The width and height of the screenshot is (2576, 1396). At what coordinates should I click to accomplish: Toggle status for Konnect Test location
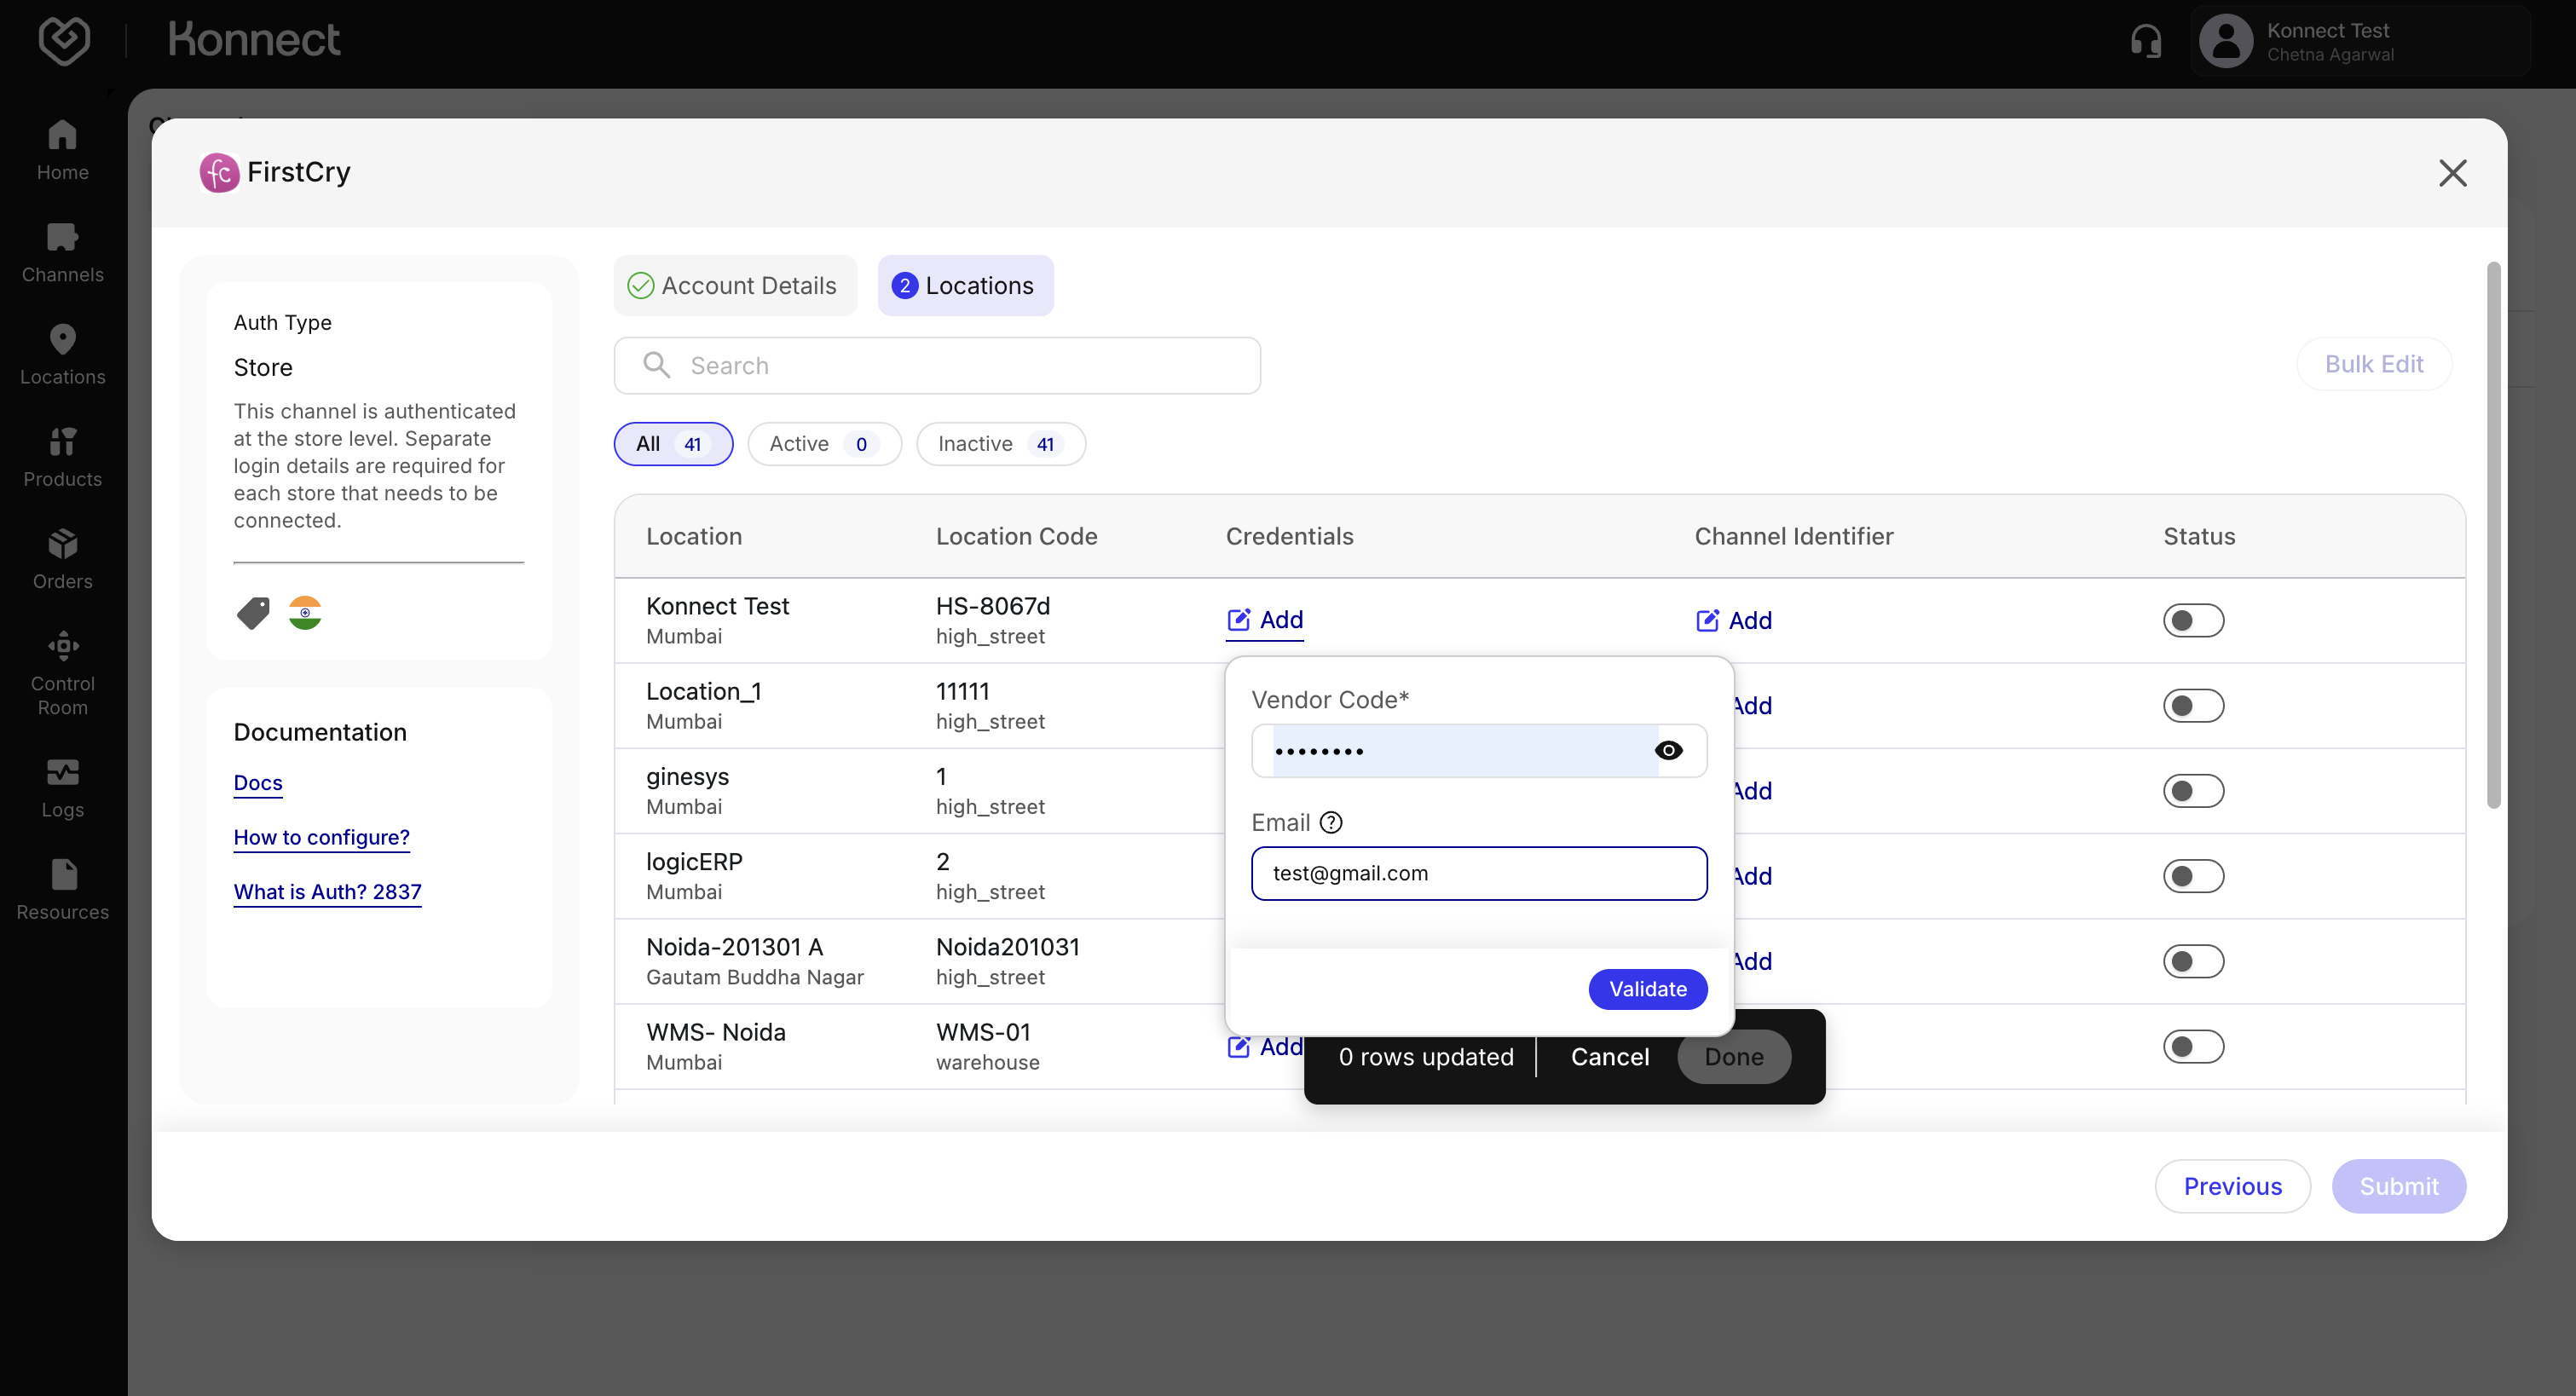pyautogui.click(x=2193, y=620)
